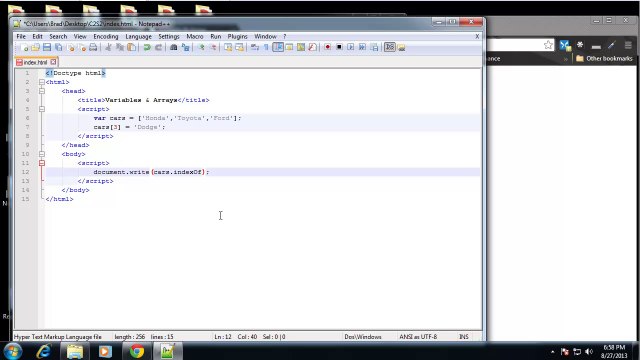
Task: Click the Zoom In toolbar icon
Action: point(201,47)
